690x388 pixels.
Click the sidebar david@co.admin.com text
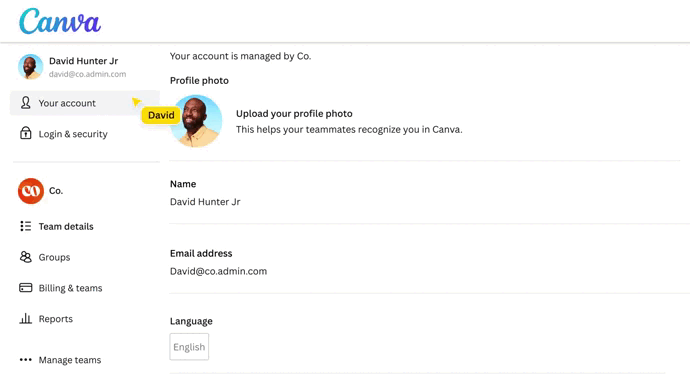tap(88, 74)
